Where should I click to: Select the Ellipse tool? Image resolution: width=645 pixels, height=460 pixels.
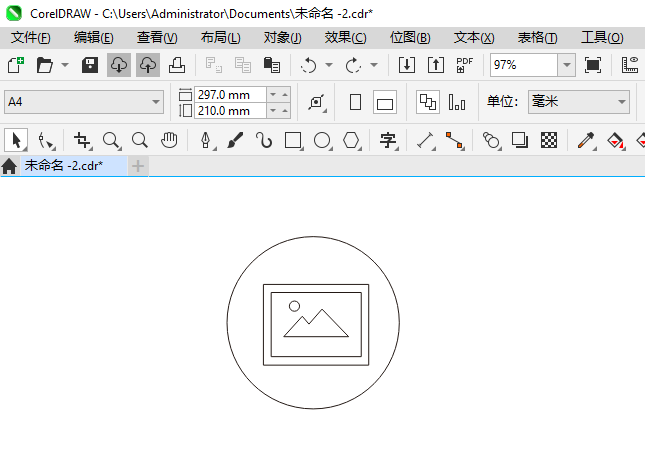322,141
